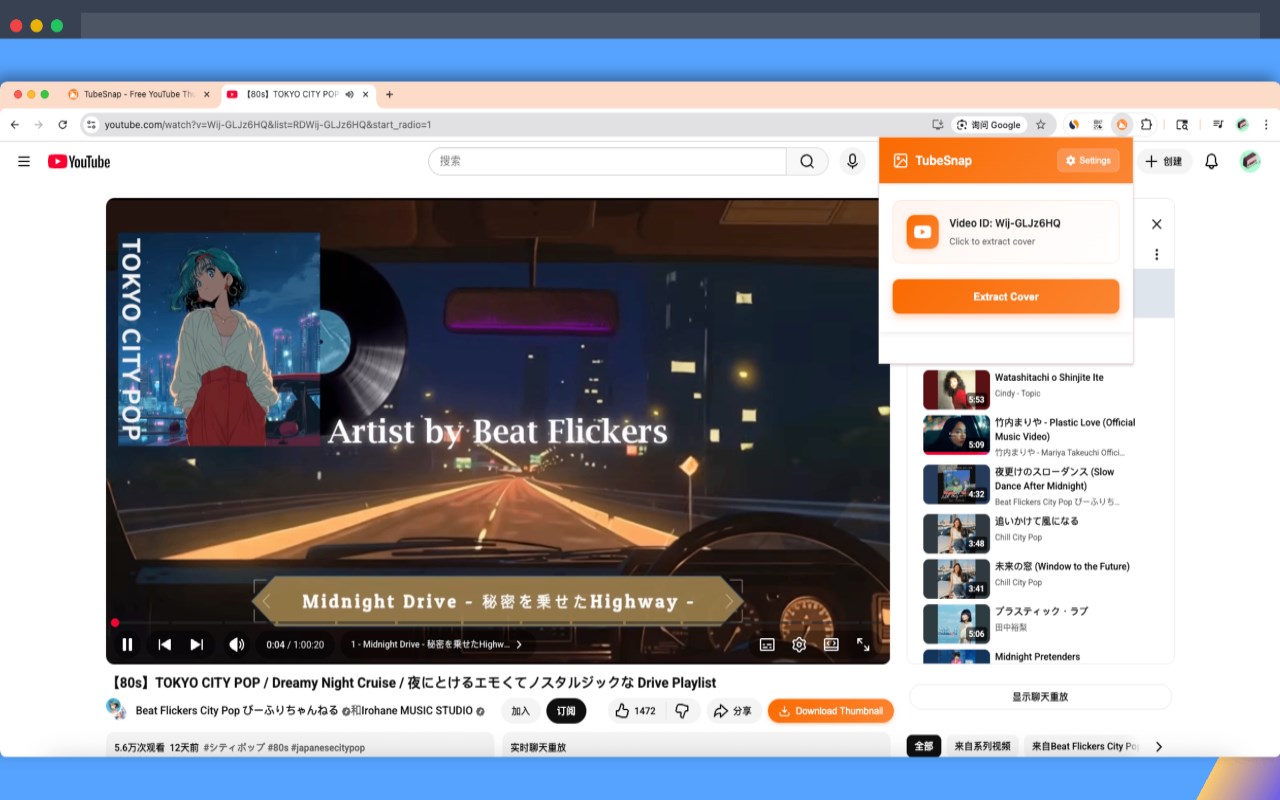The height and width of the screenshot is (800, 1280).
Task: Open the Chrome profile avatar
Action: point(1242,124)
